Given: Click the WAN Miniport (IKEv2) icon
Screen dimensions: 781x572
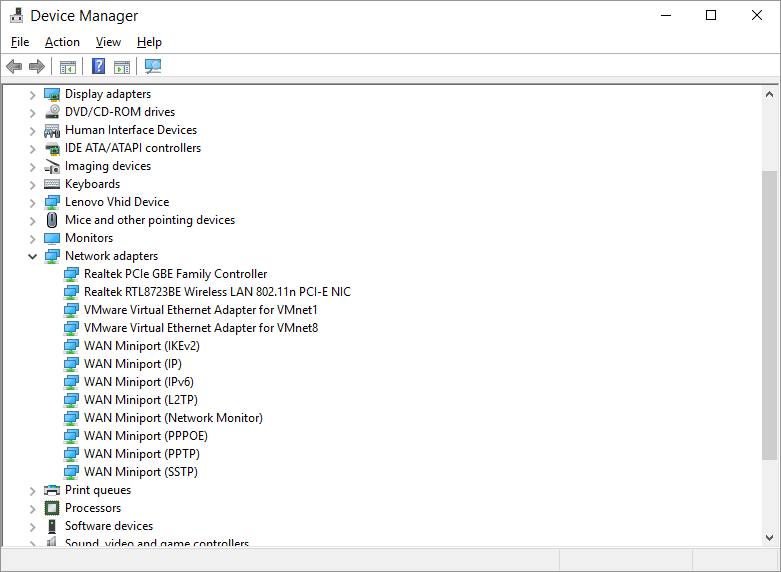Looking at the screenshot, I should (71, 346).
